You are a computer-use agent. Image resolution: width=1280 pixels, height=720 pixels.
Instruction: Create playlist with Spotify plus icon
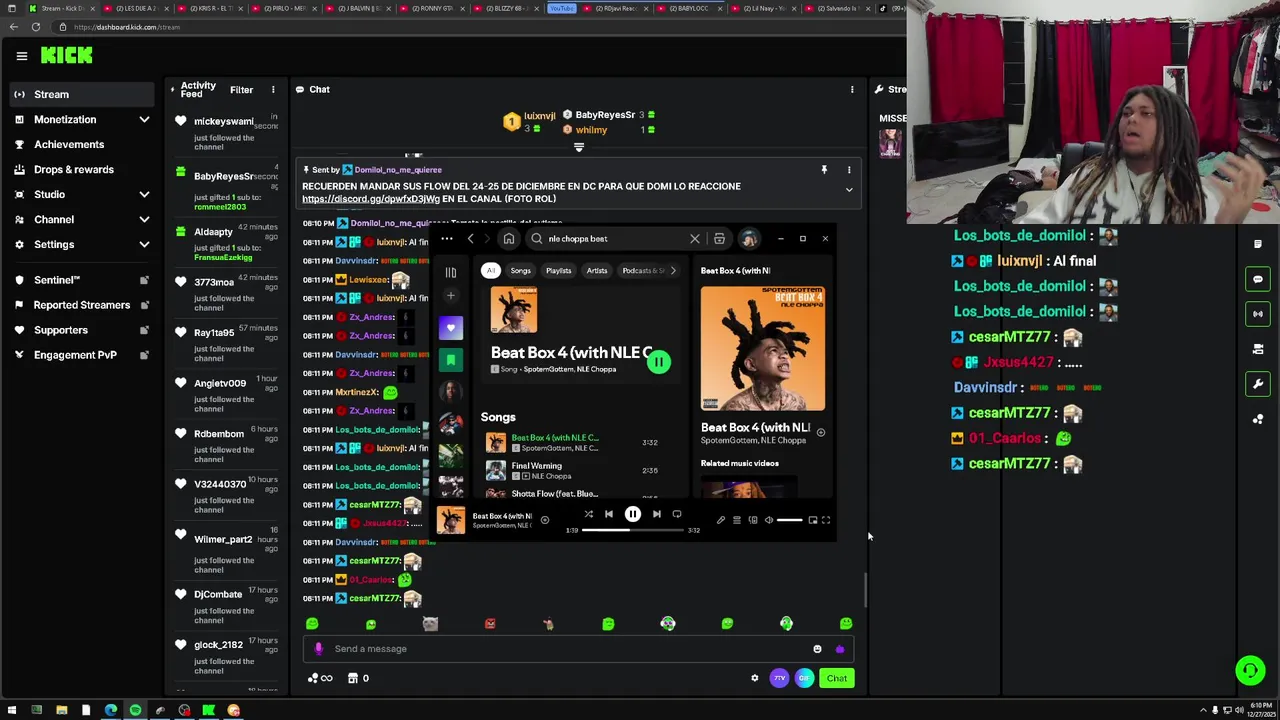[x=451, y=296]
